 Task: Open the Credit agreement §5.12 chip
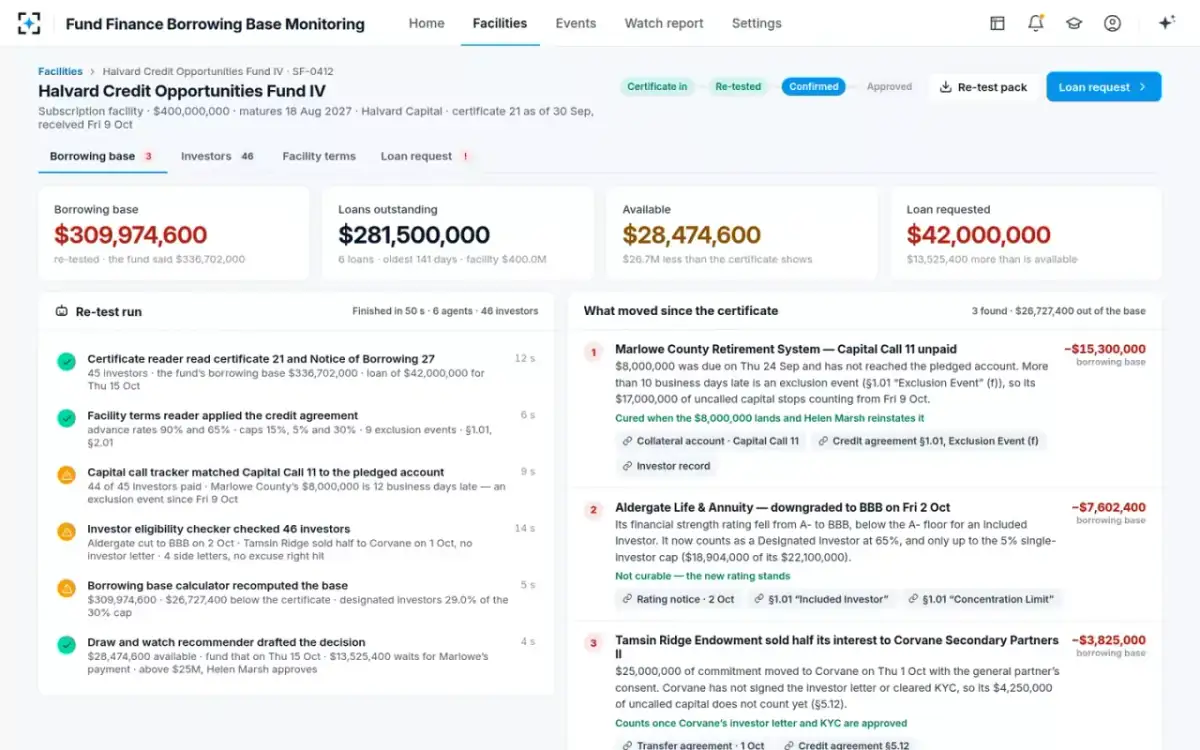846,746
